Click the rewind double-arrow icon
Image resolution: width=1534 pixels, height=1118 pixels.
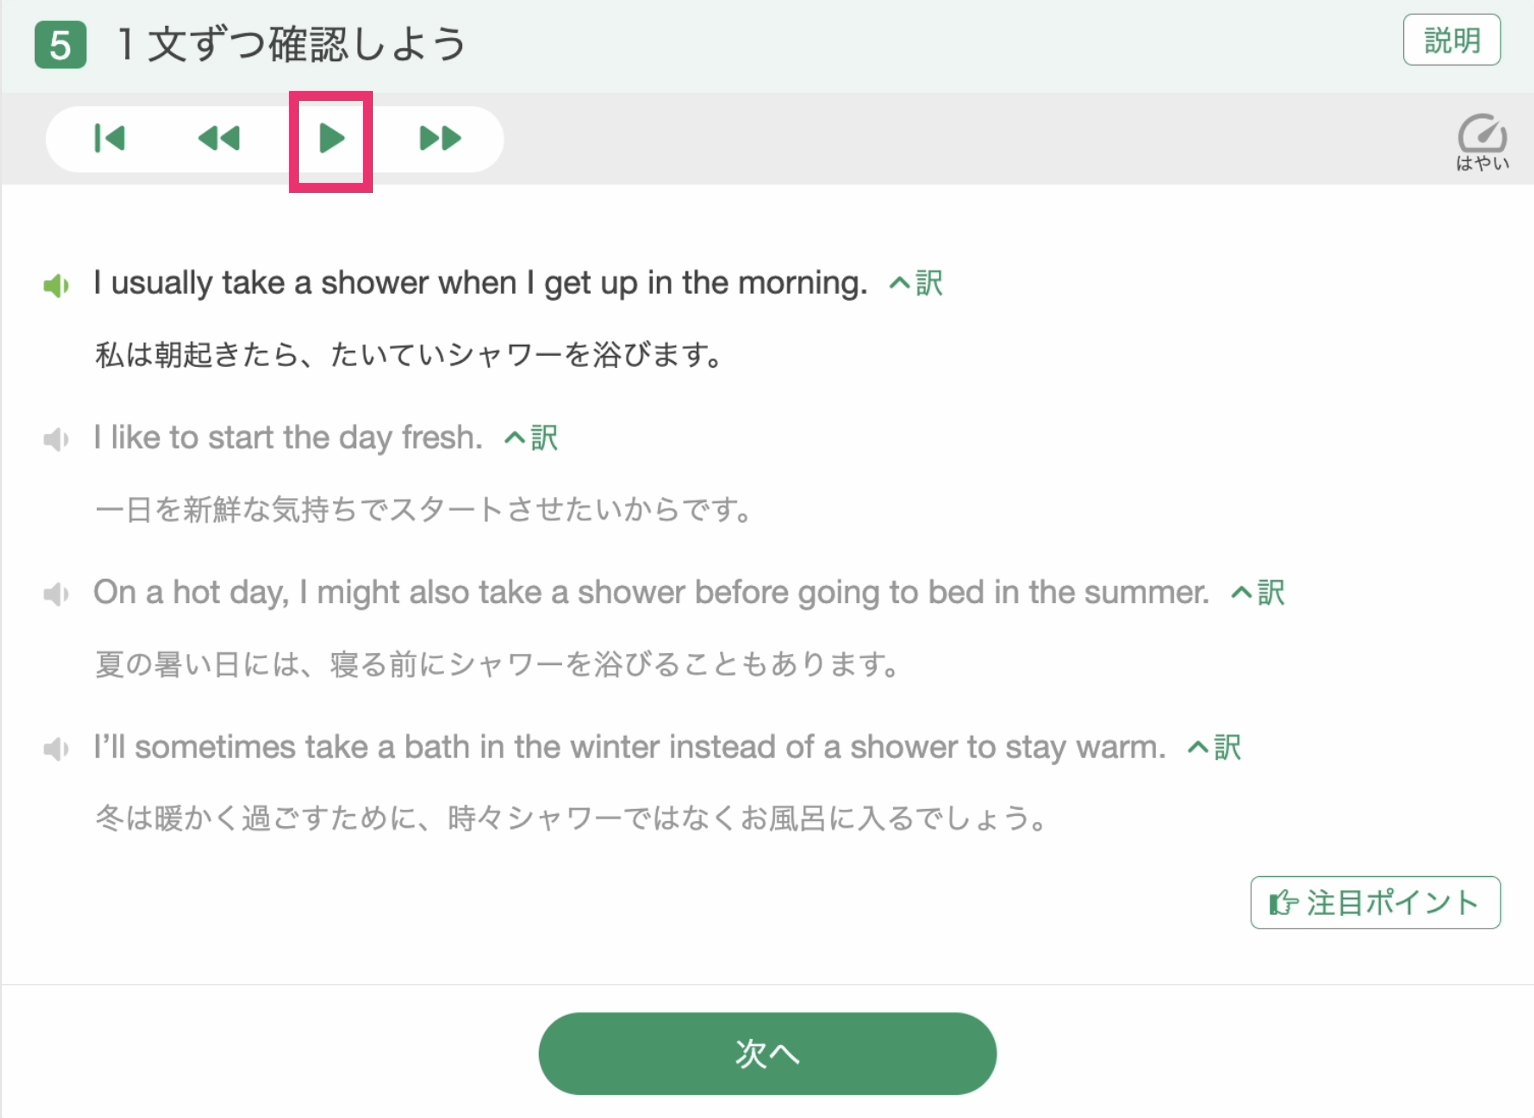[219, 138]
